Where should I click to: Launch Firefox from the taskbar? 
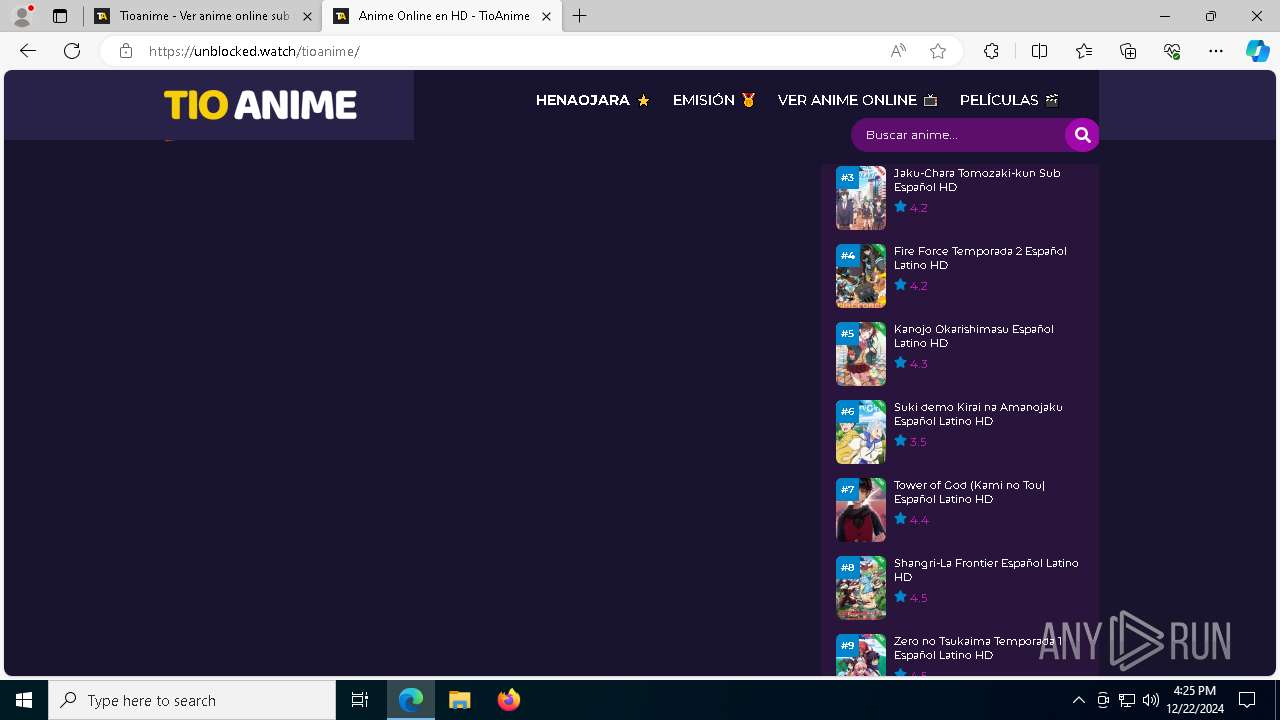click(x=508, y=700)
